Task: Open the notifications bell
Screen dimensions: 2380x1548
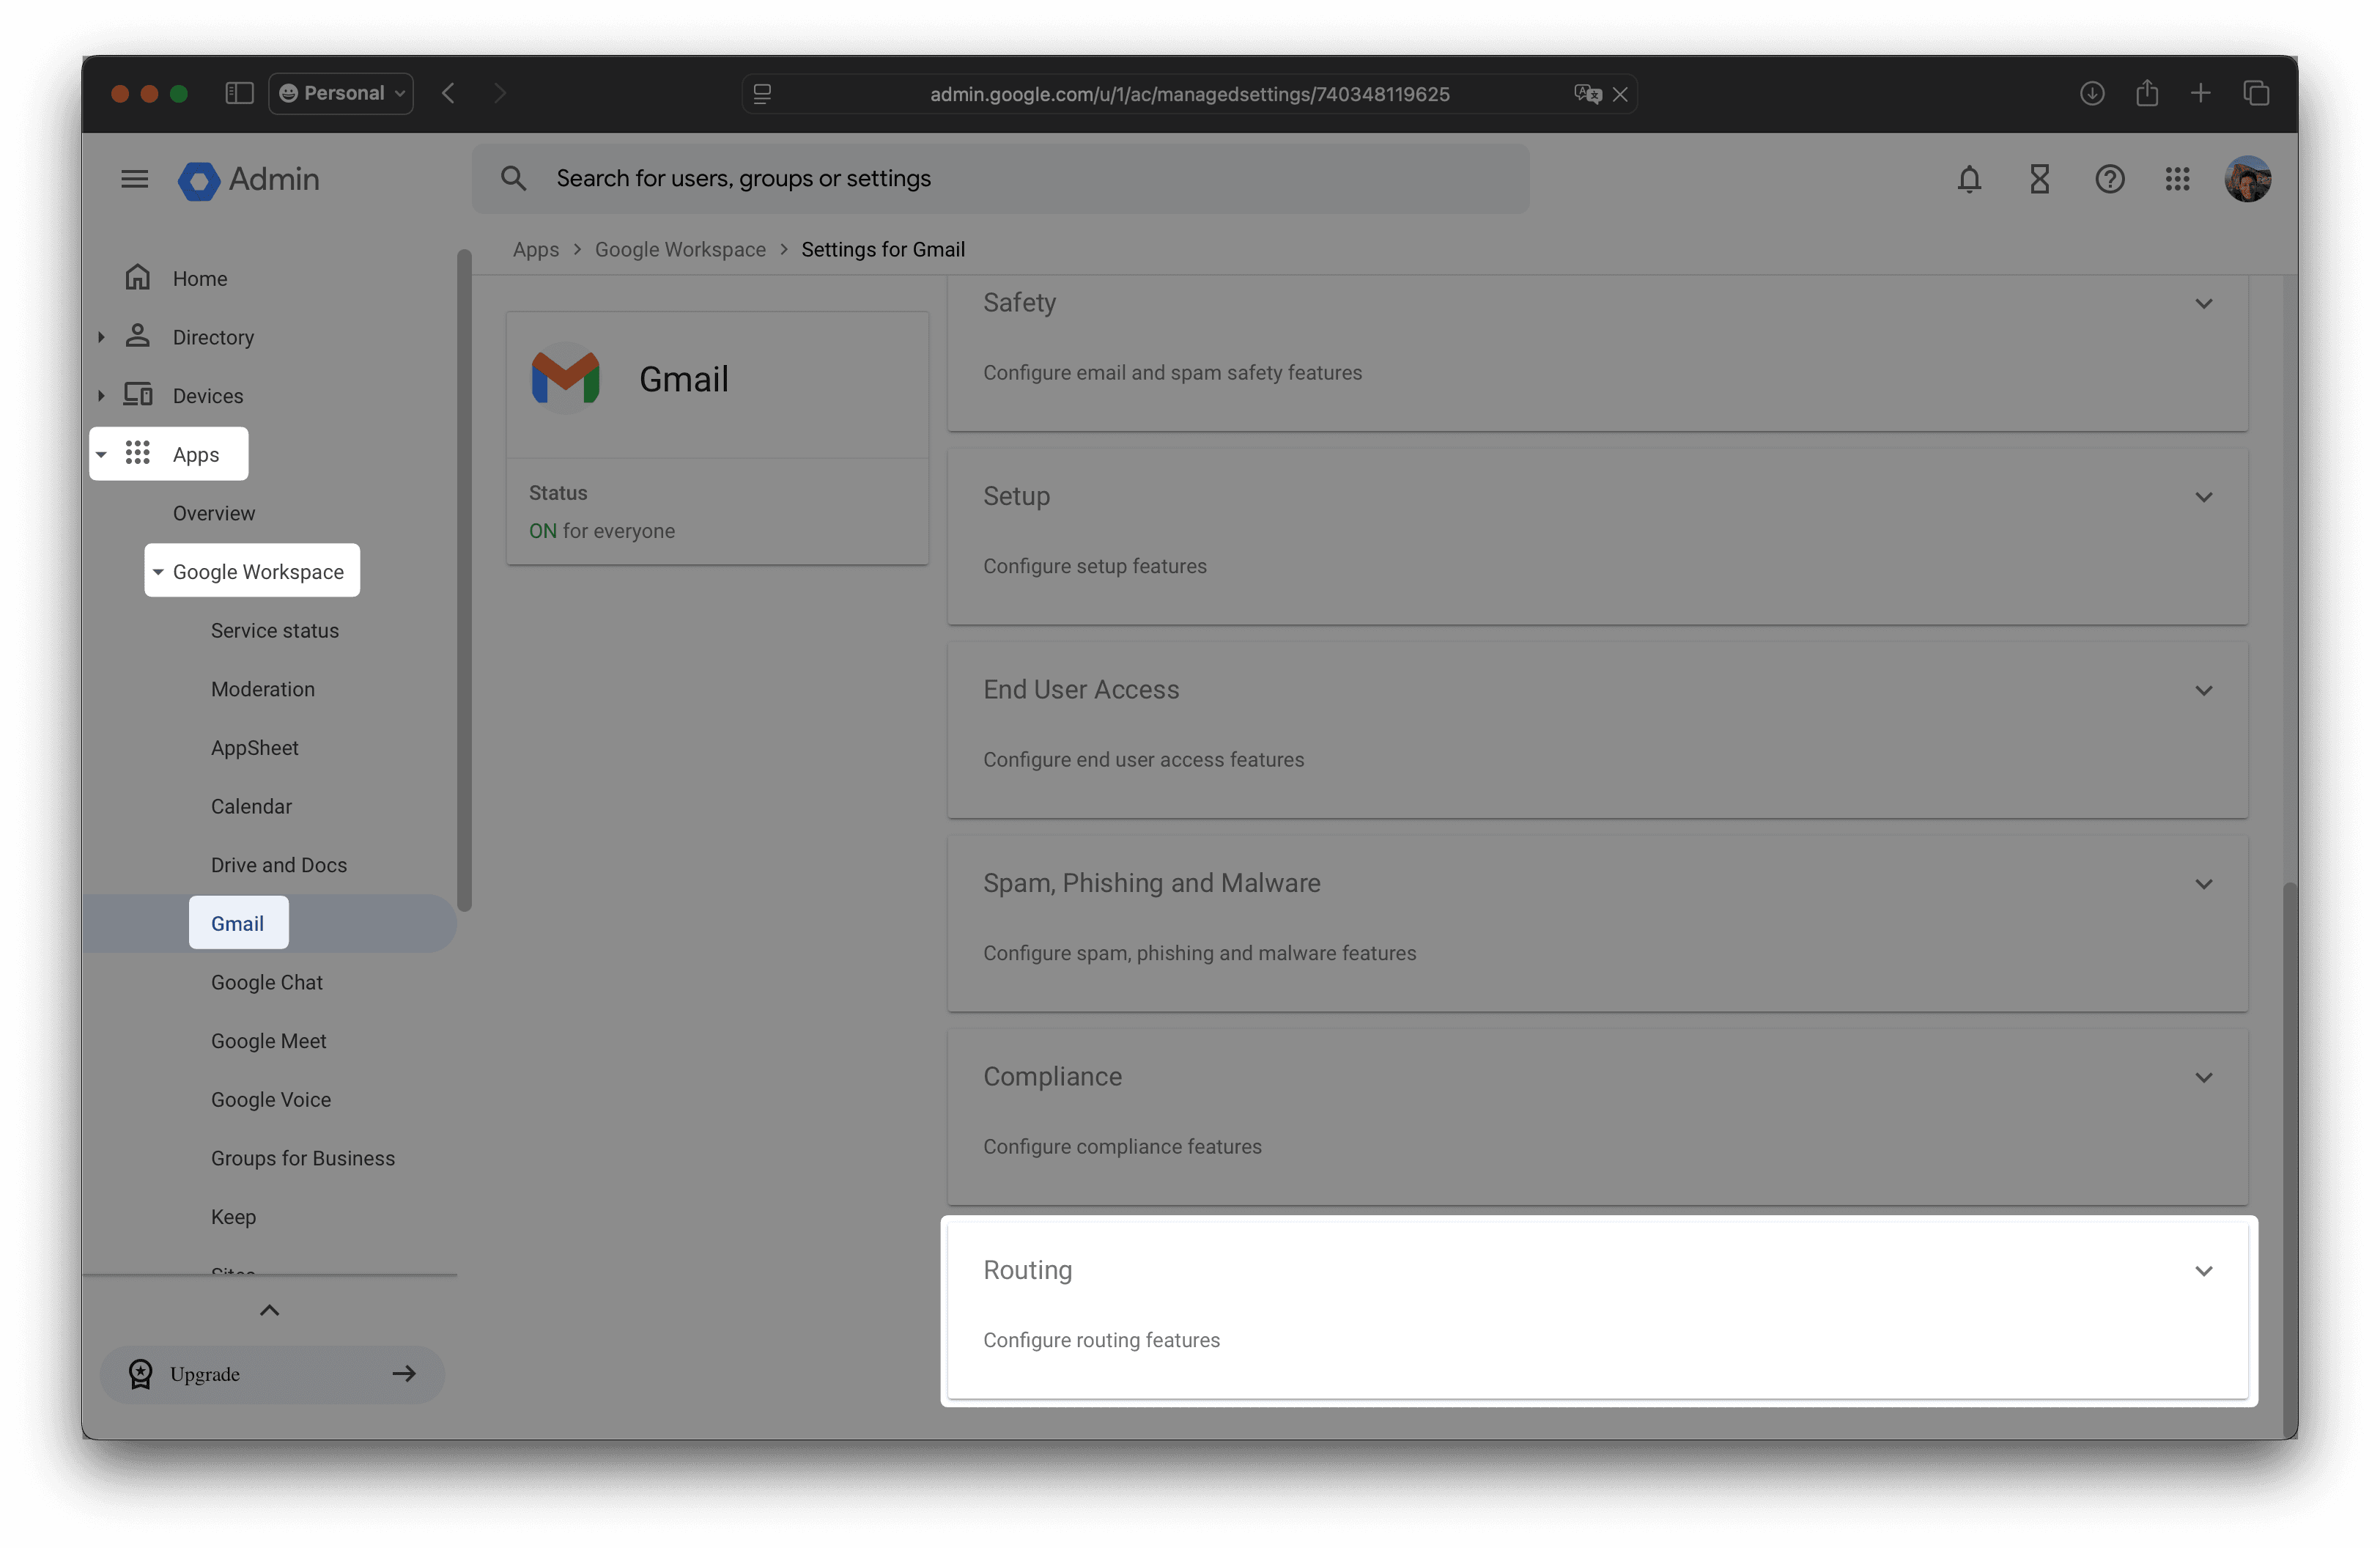Action: (1969, 180)
